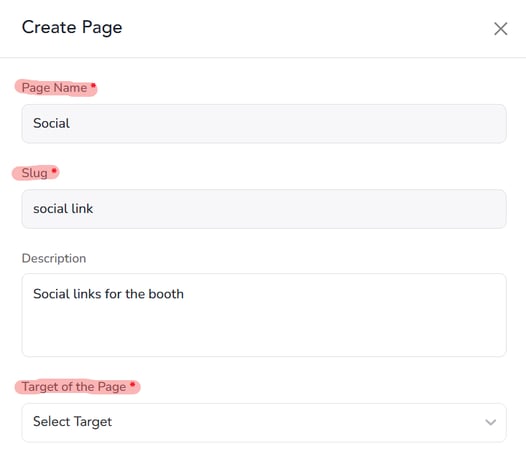The height and width of the screenshot is (474, 526).
Task: Expand target list using the chevron arrow
Action: [x=490, y=422]
